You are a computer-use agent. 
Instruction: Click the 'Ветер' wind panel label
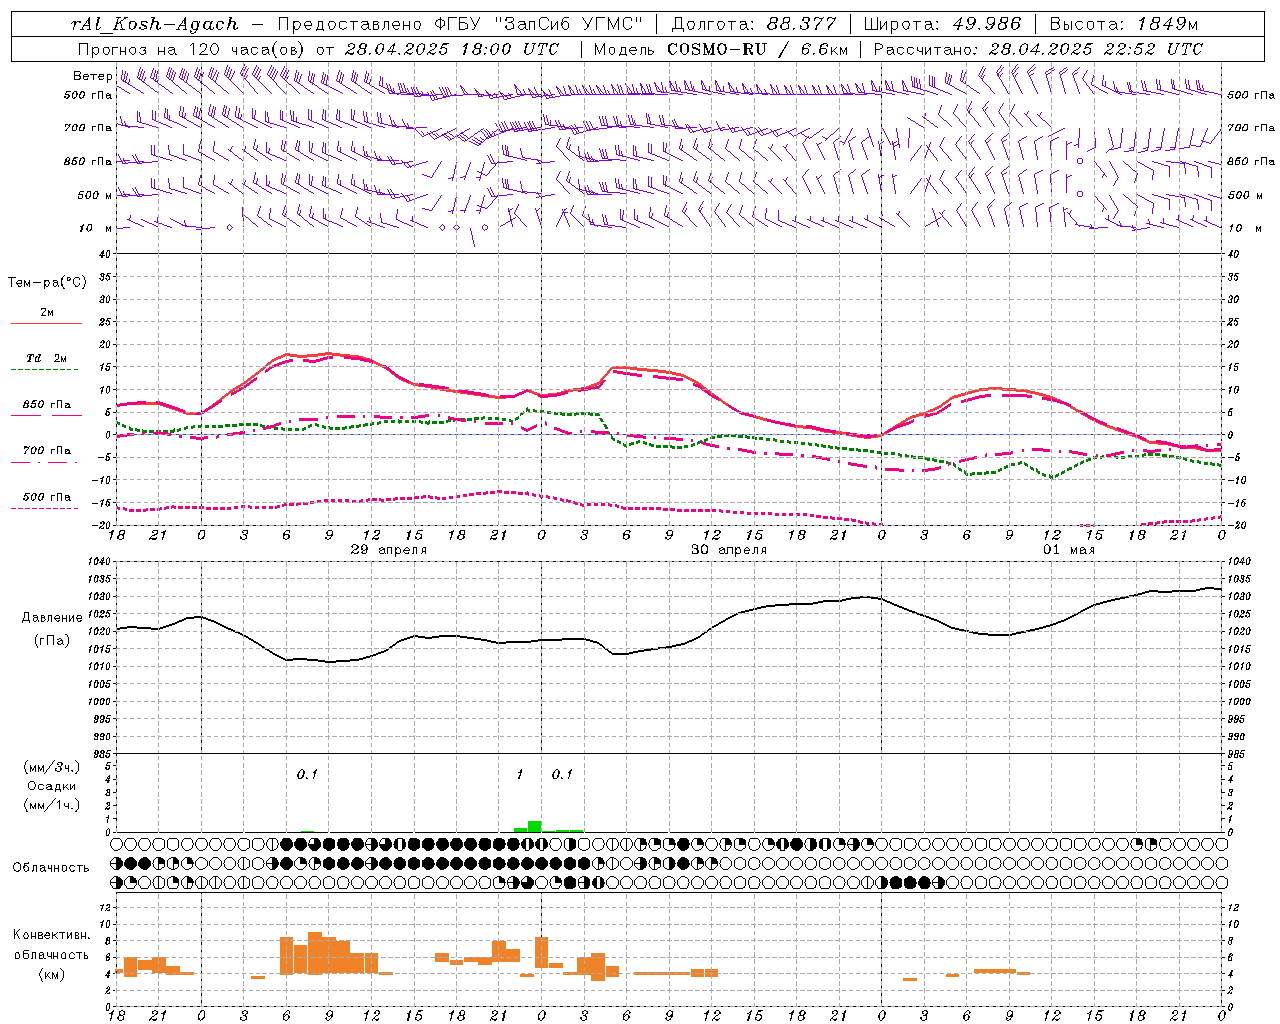tap(92, 76)
